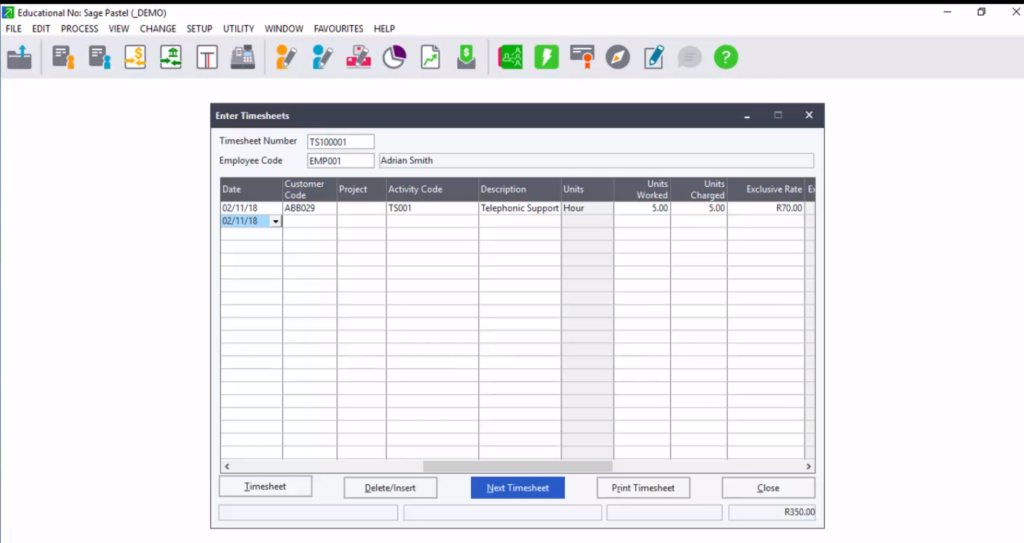Open the cash register point of sale icon

(242, 57)
